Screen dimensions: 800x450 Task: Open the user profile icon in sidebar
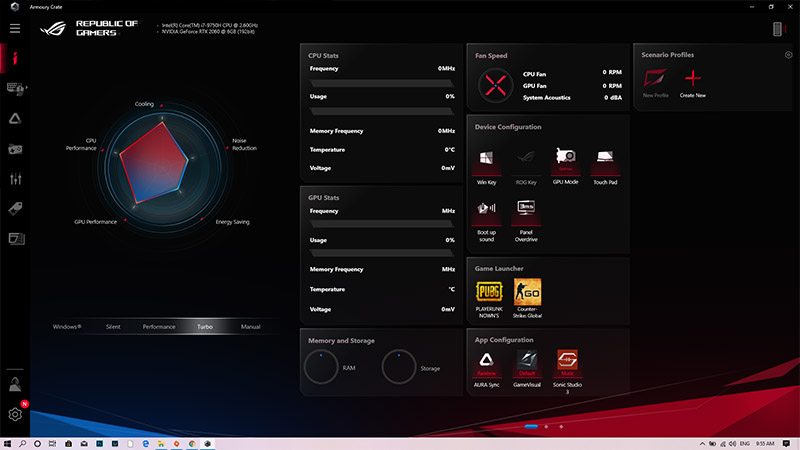pyautogui.click(x=16, y=384)
